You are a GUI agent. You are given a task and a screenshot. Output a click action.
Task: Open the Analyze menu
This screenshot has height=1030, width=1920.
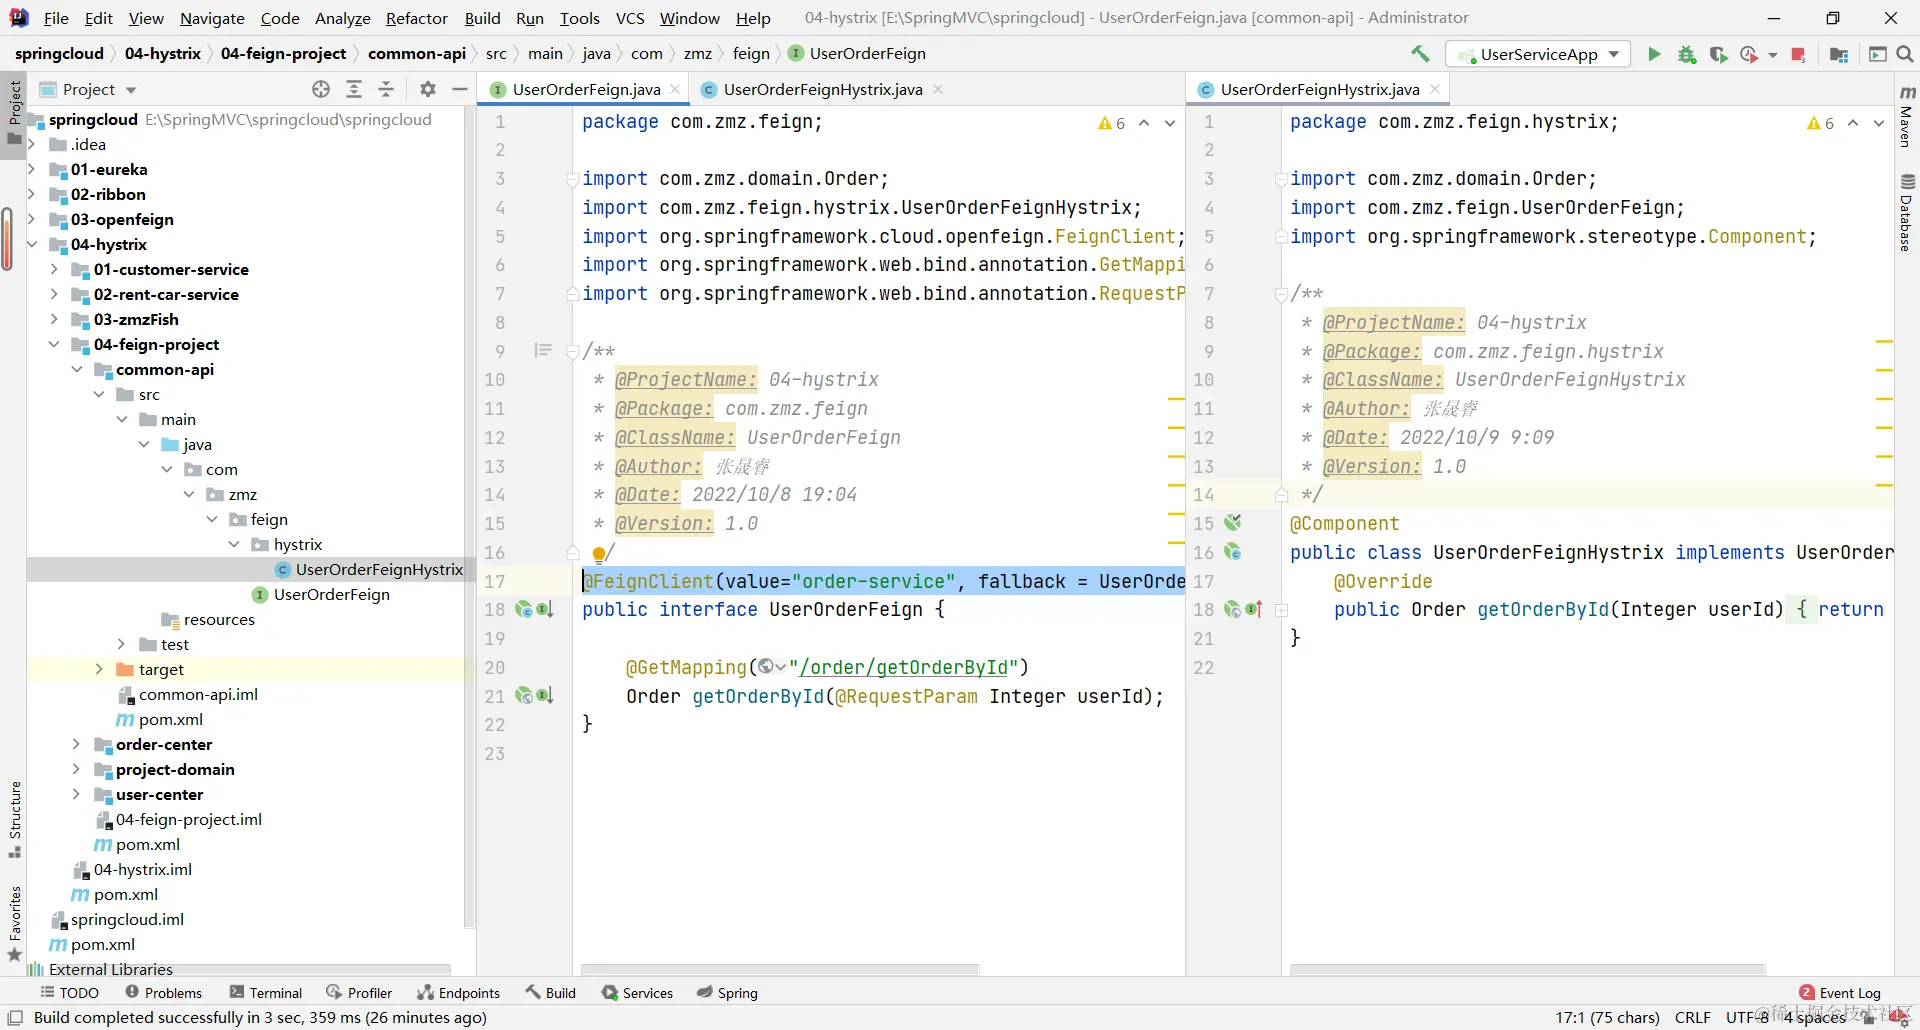tap(343, 18)
